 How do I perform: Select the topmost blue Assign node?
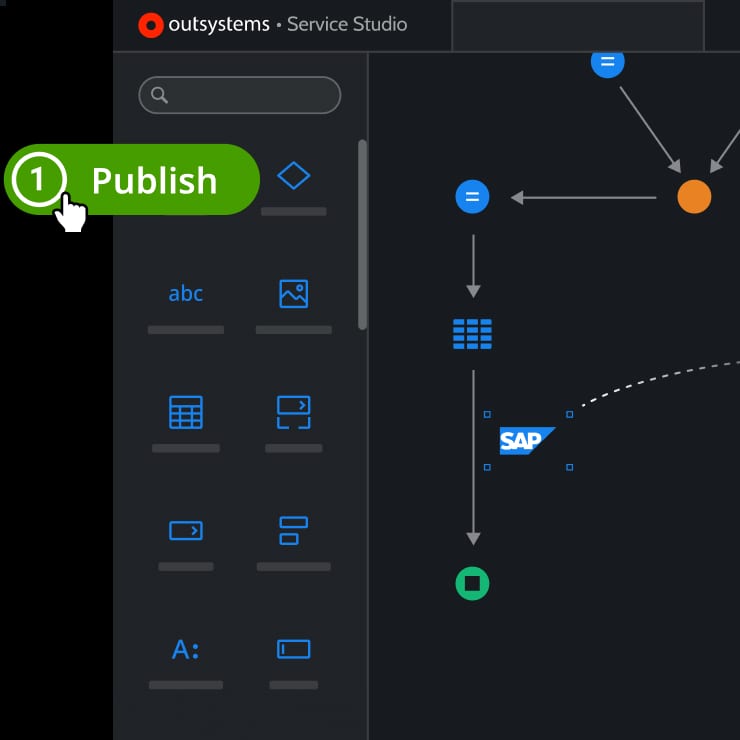coord(607,62)
